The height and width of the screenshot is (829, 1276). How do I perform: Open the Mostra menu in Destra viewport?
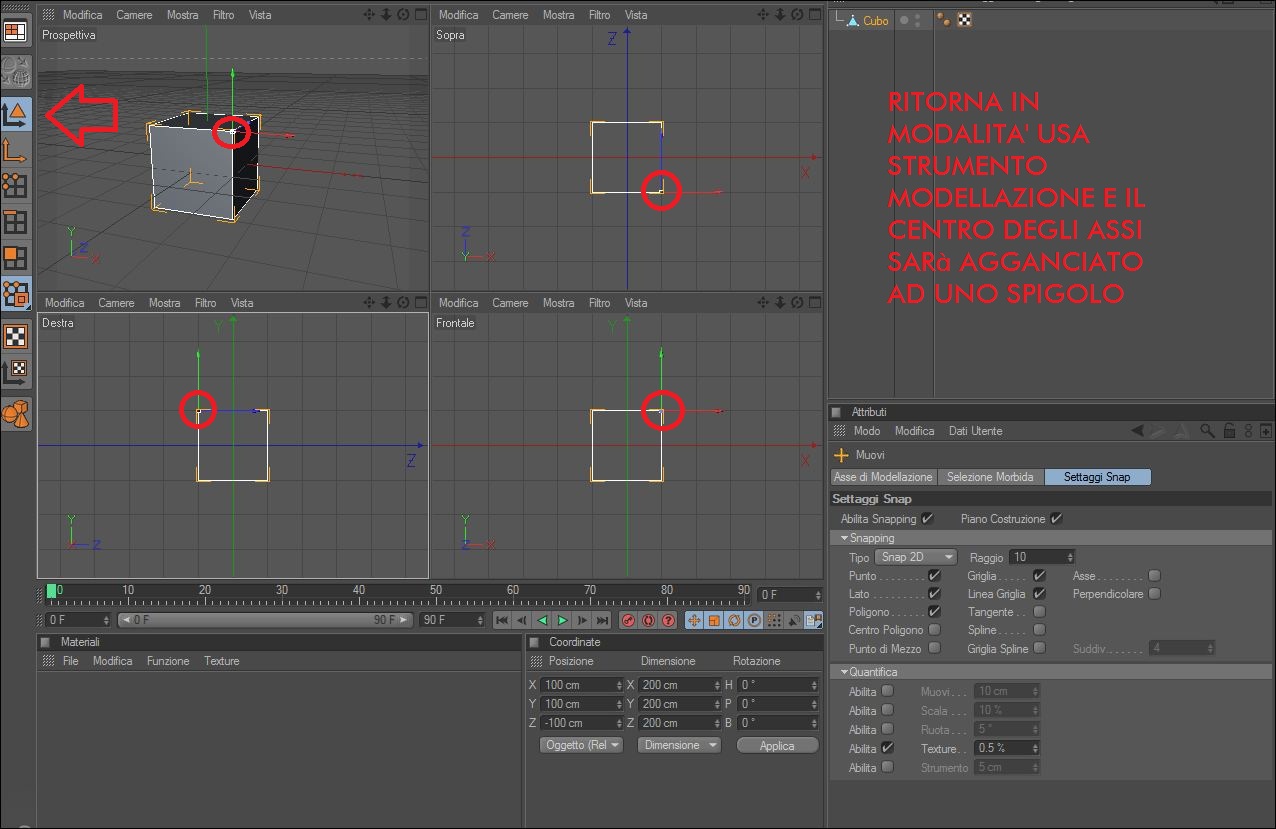click(x=165, y=303)
